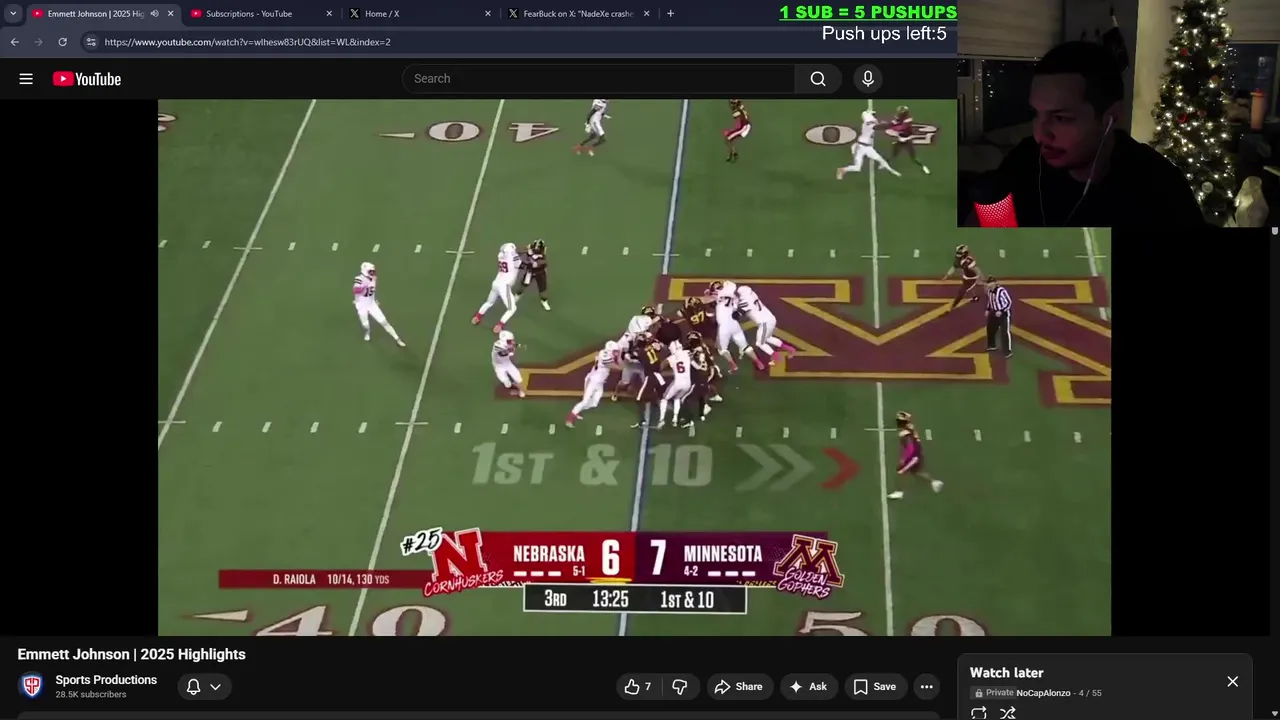Open NoCapAlonzo channel link
The image size is (1280, 720).
(1043, 693)
